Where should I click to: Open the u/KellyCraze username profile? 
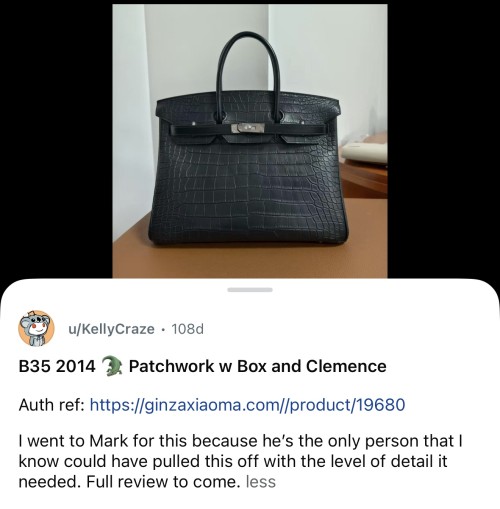111,329
